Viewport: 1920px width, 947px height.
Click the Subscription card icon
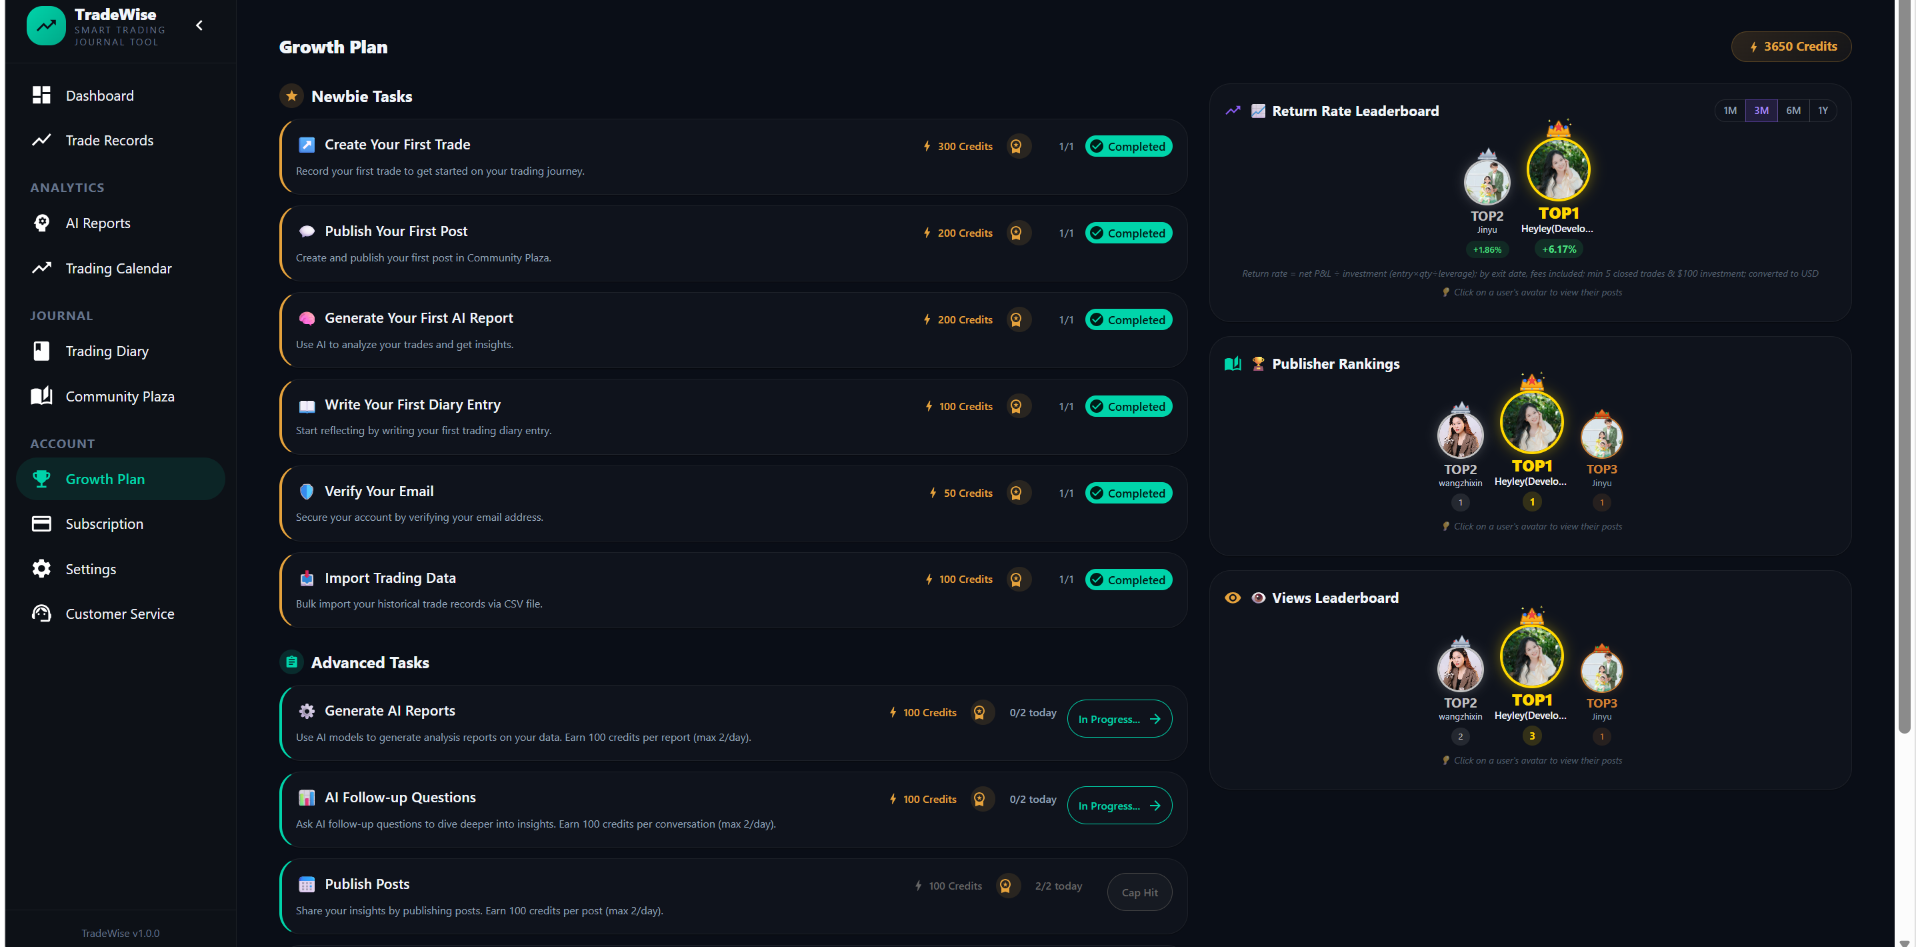(x=41, y=524)
